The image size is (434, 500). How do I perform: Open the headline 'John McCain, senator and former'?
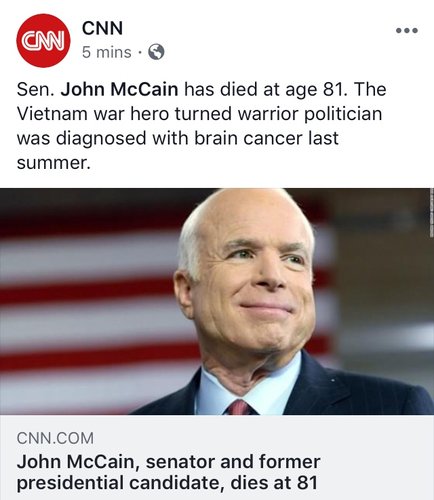(x=169, y=462)
